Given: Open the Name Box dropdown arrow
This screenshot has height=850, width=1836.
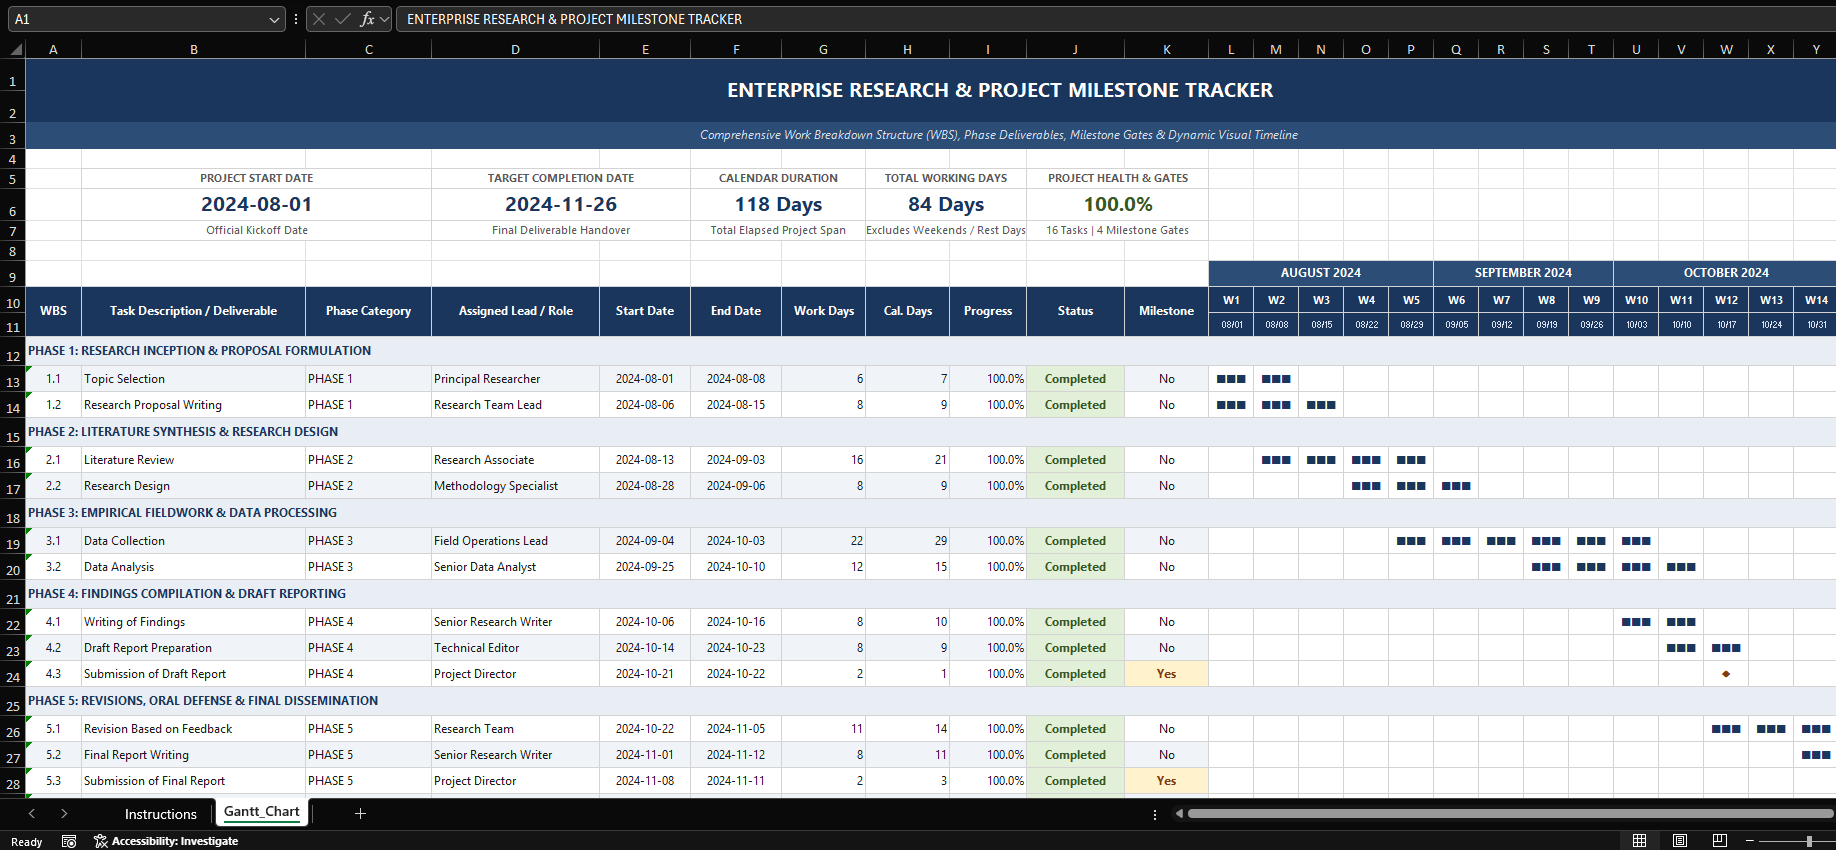Looking at the screenshot, I should click(x=275, y=19).
